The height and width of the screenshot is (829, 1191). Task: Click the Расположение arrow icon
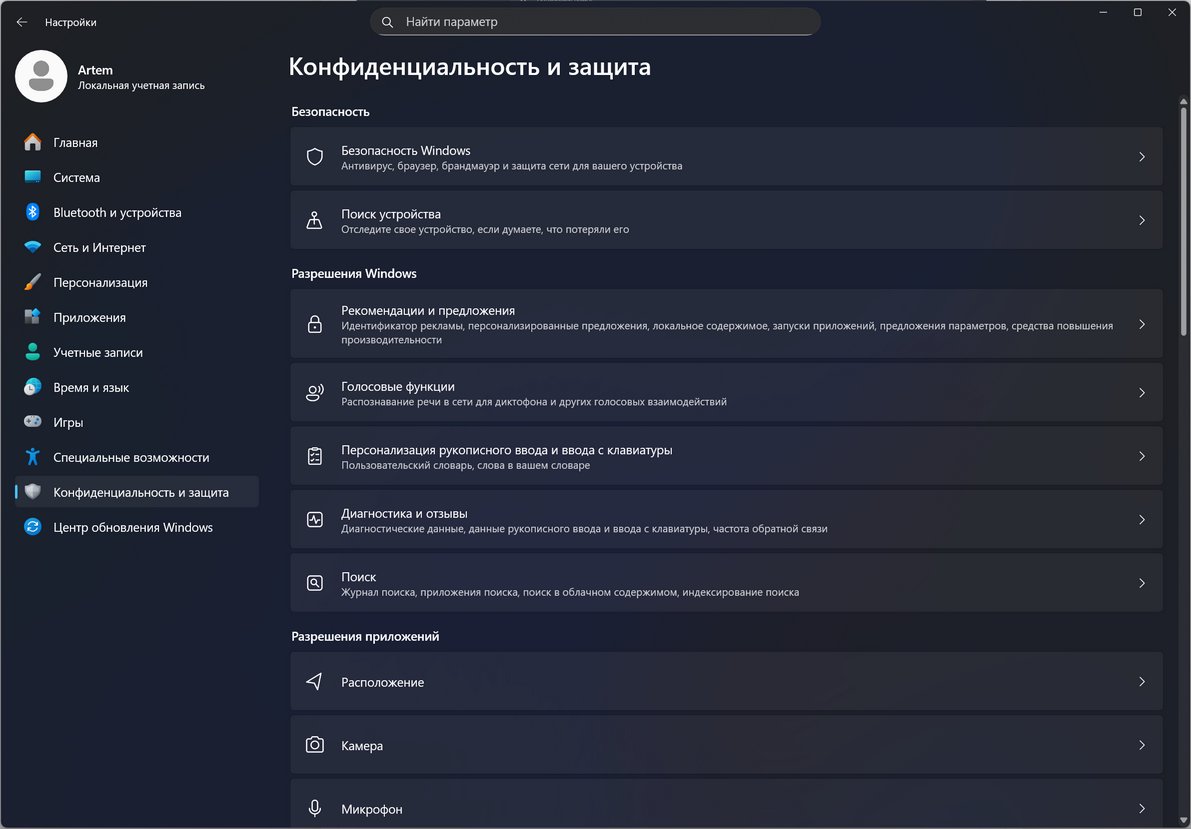pyautogui.click(x=315, y=682)
